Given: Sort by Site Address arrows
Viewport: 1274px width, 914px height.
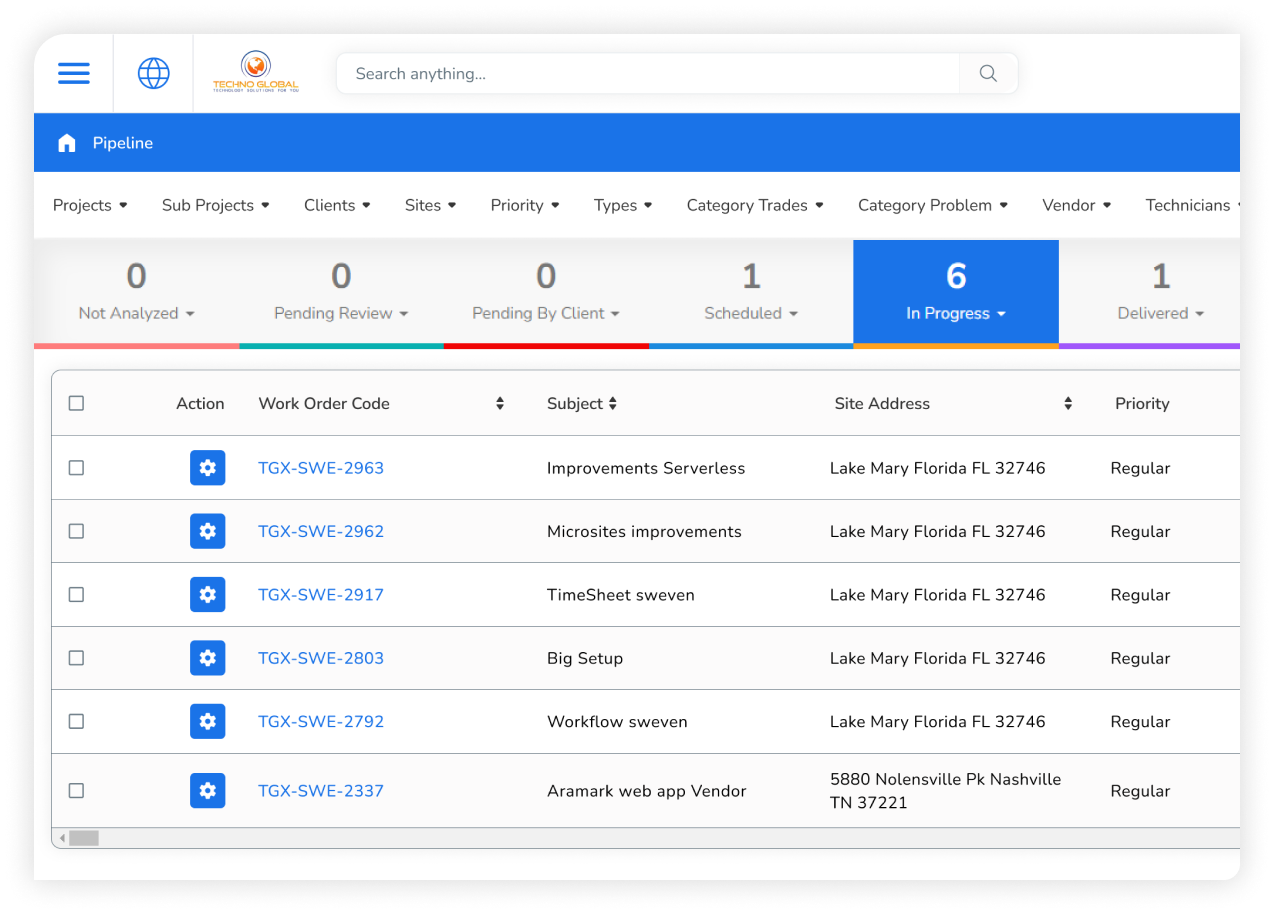Looking at the screenshot, I should 1068,403.
